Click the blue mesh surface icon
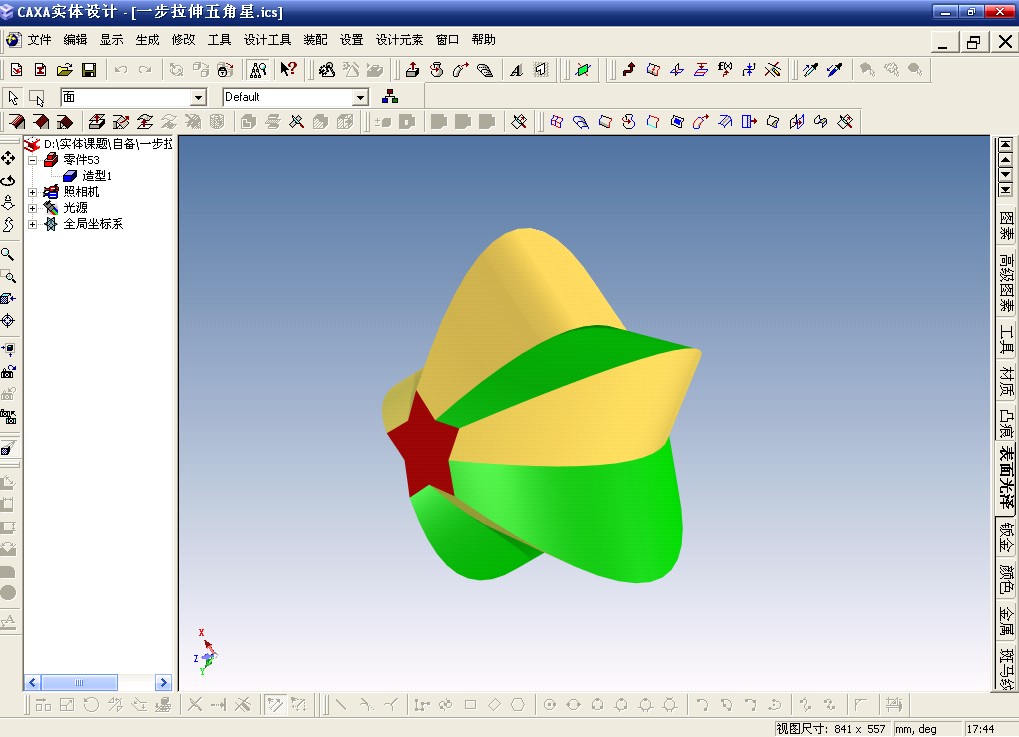This screenshot has height=737, width=1019. coord(556,122)
